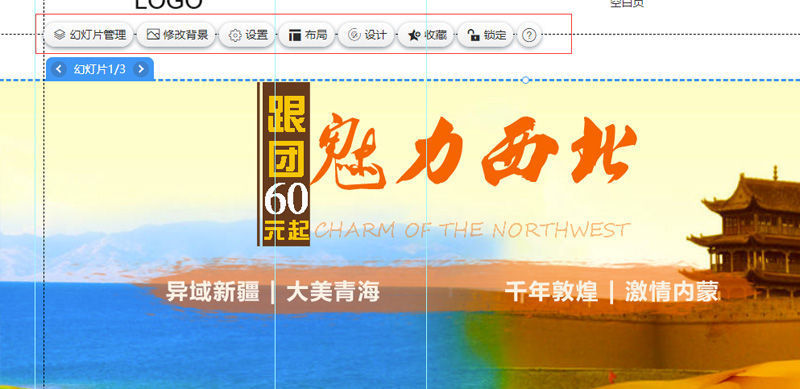This screenshot has height=389, width=800.
Task: Click the round handle on dashed border
Action: tap(526, 80)
